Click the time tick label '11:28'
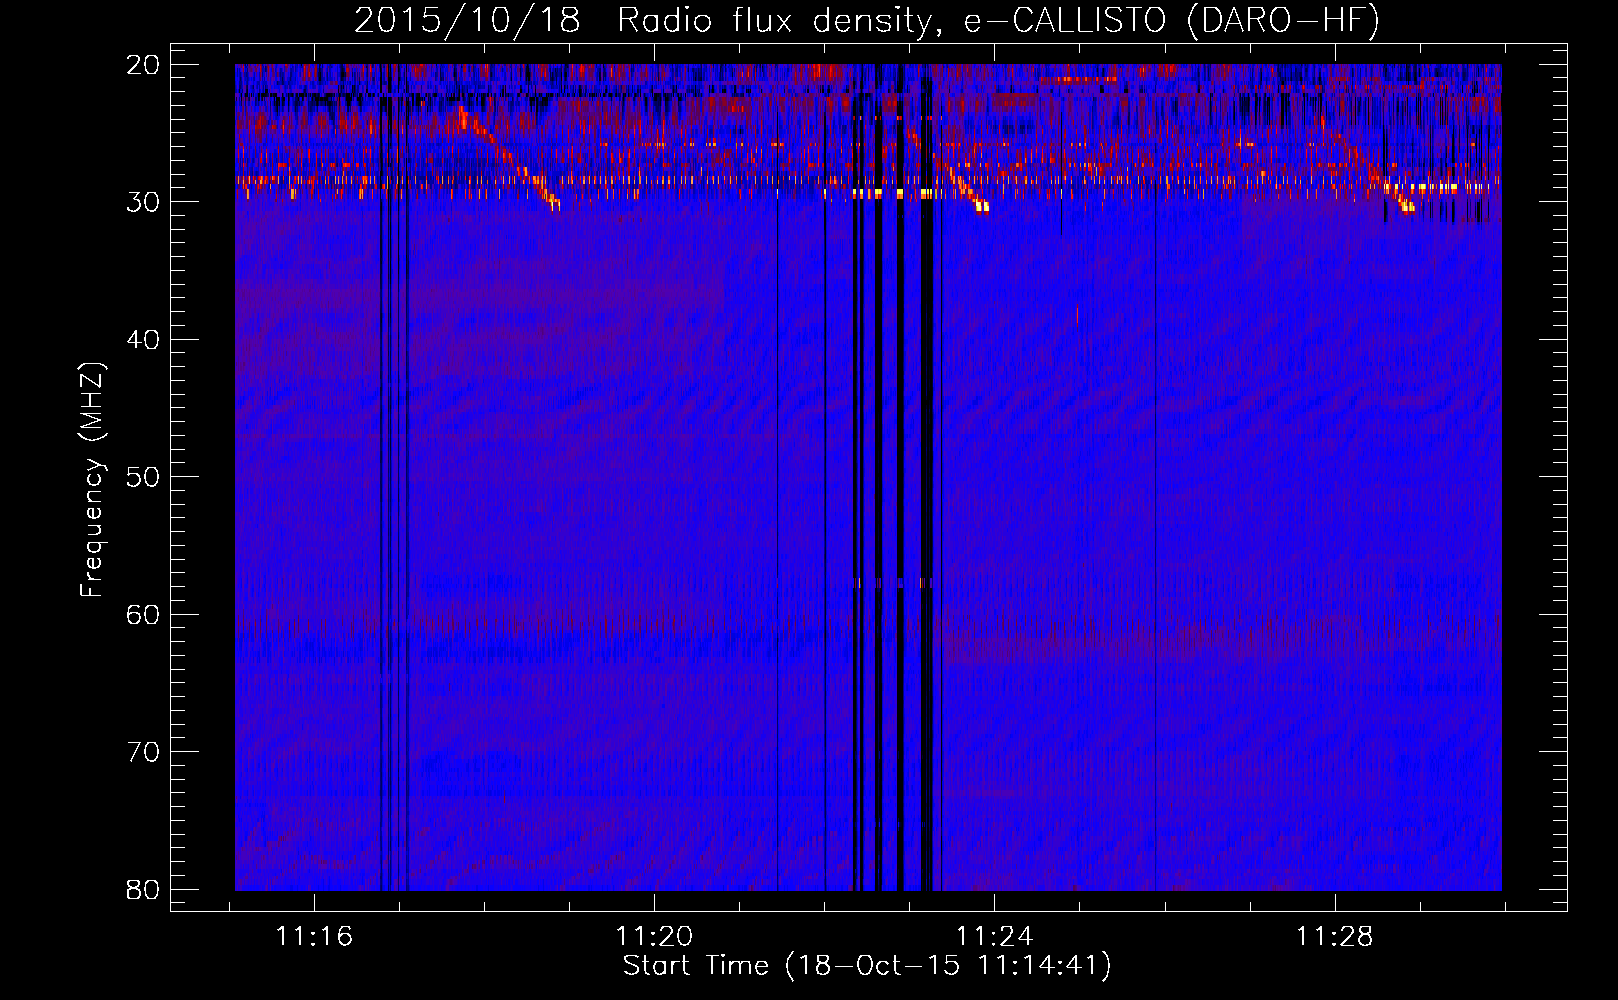 tap(1335, 937)
